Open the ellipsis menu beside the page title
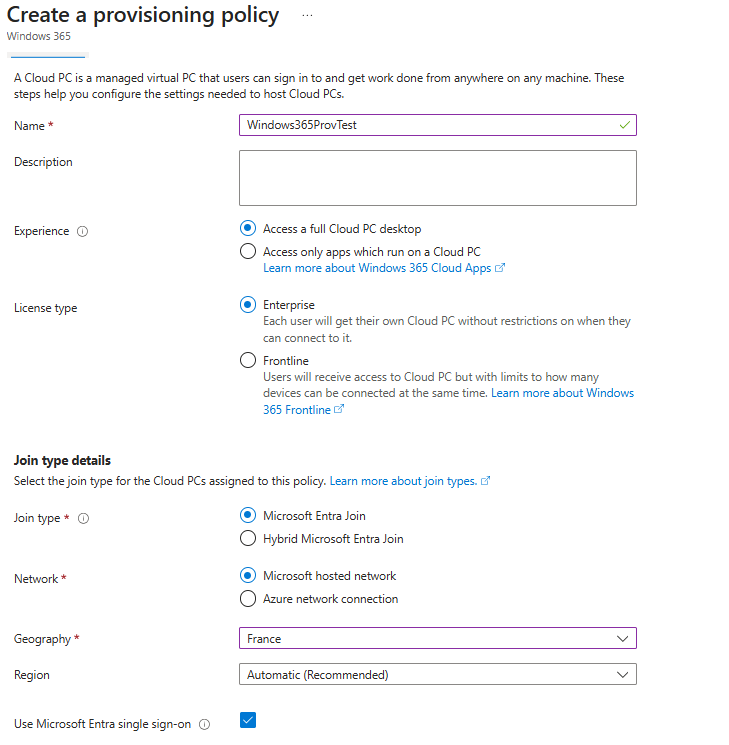Image resolution: width=729 pixels, height=745 pixels. pyautogui.click(x=307, y=16)
